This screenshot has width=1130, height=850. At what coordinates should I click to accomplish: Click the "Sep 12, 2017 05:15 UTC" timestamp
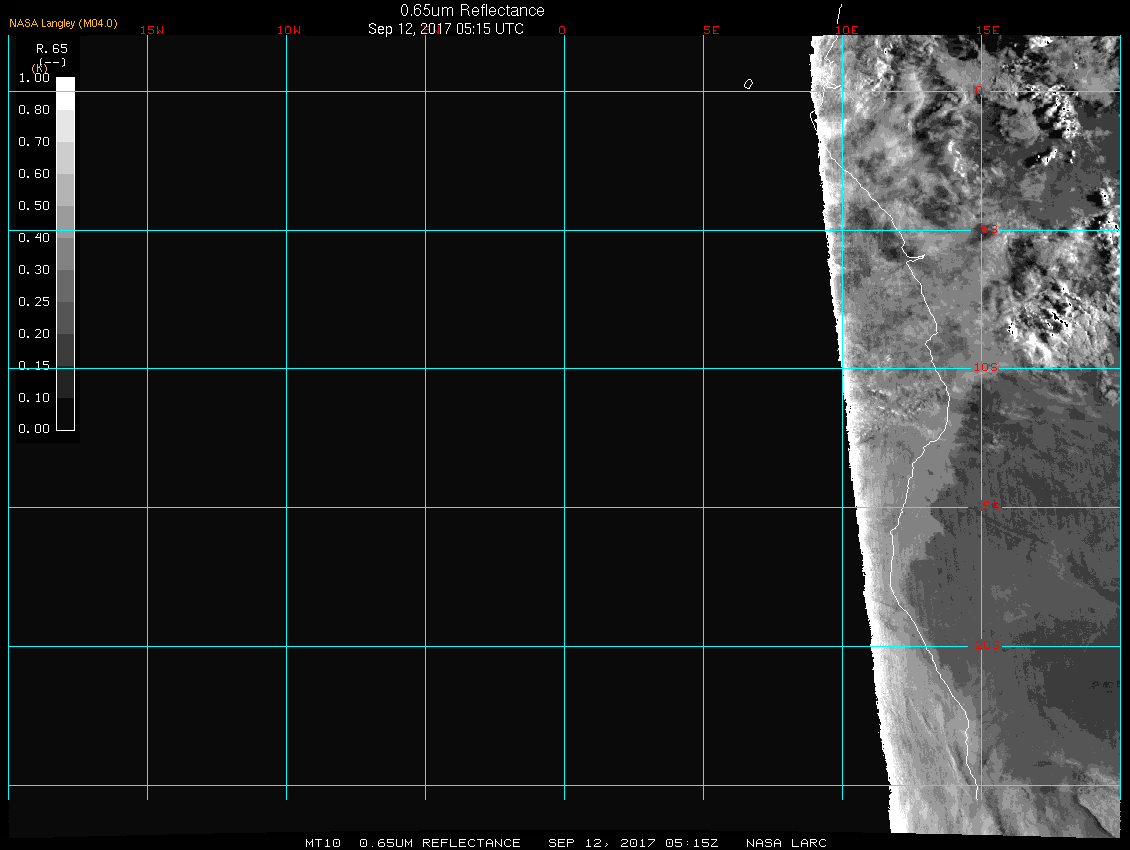click(445, 29)
